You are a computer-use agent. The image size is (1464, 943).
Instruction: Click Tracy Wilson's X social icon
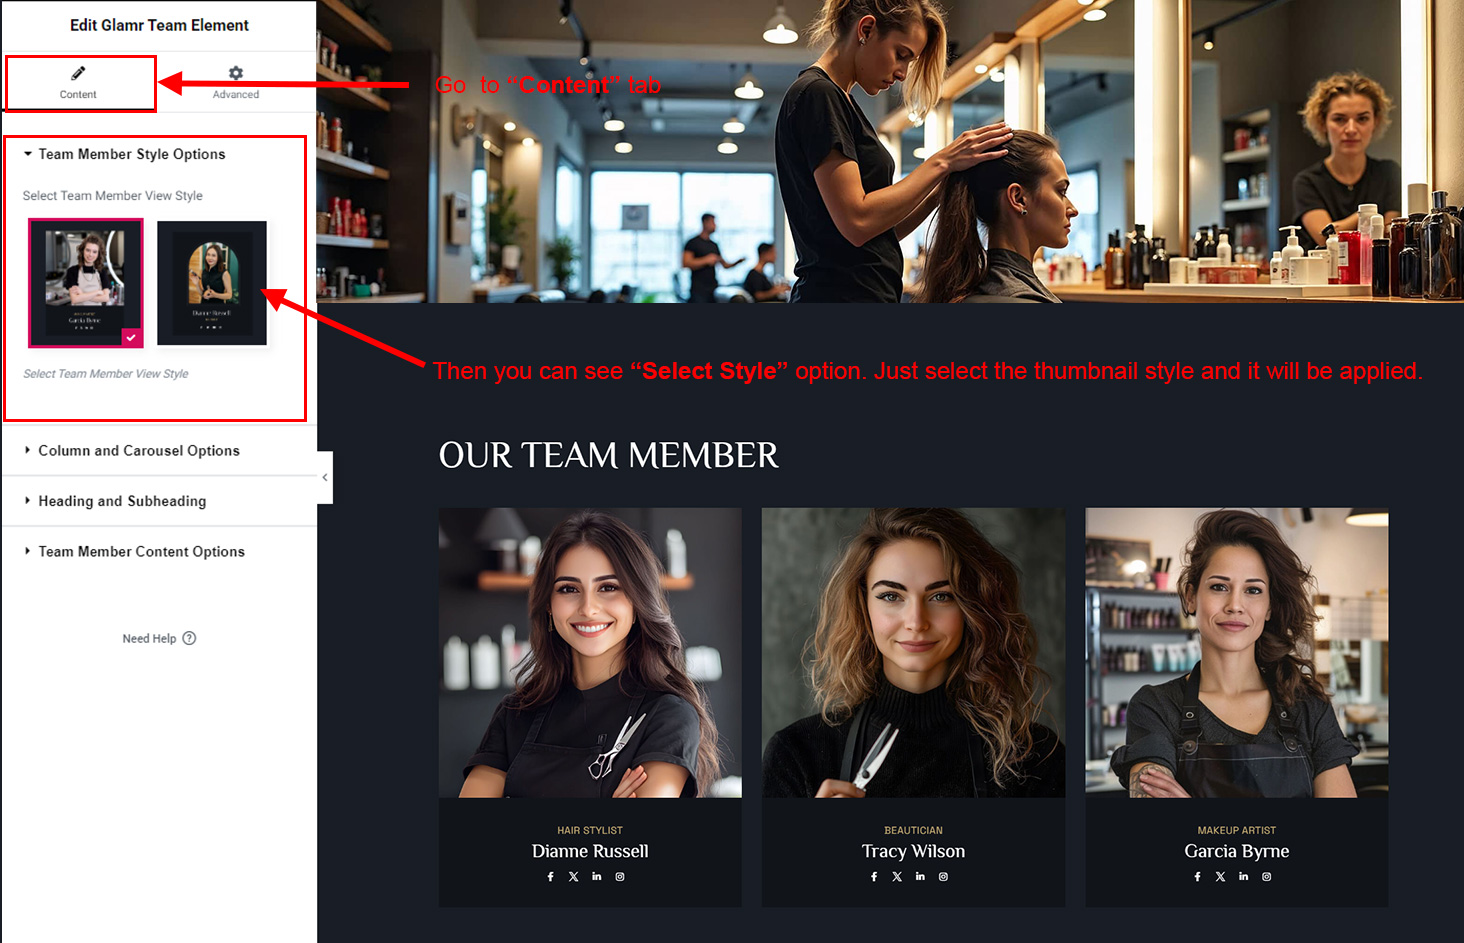point(897,877)
